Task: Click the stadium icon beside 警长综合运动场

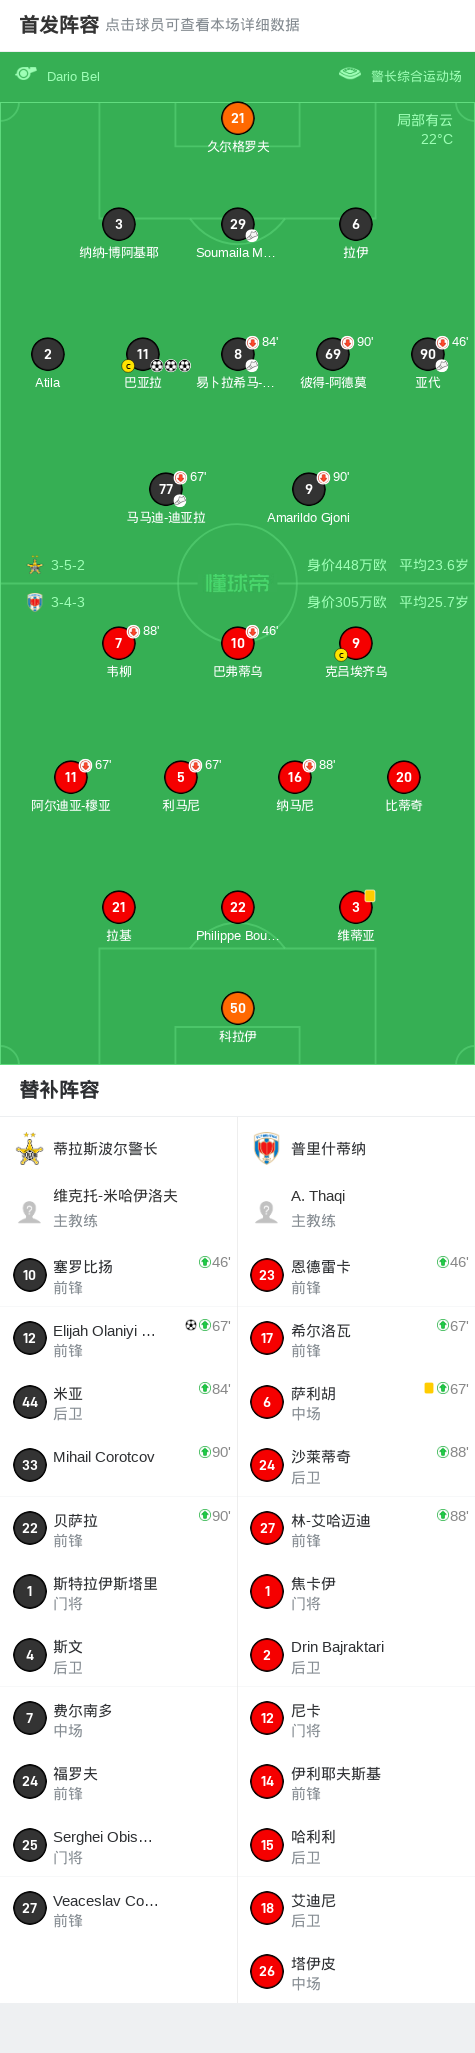Action: pos(350,74)
